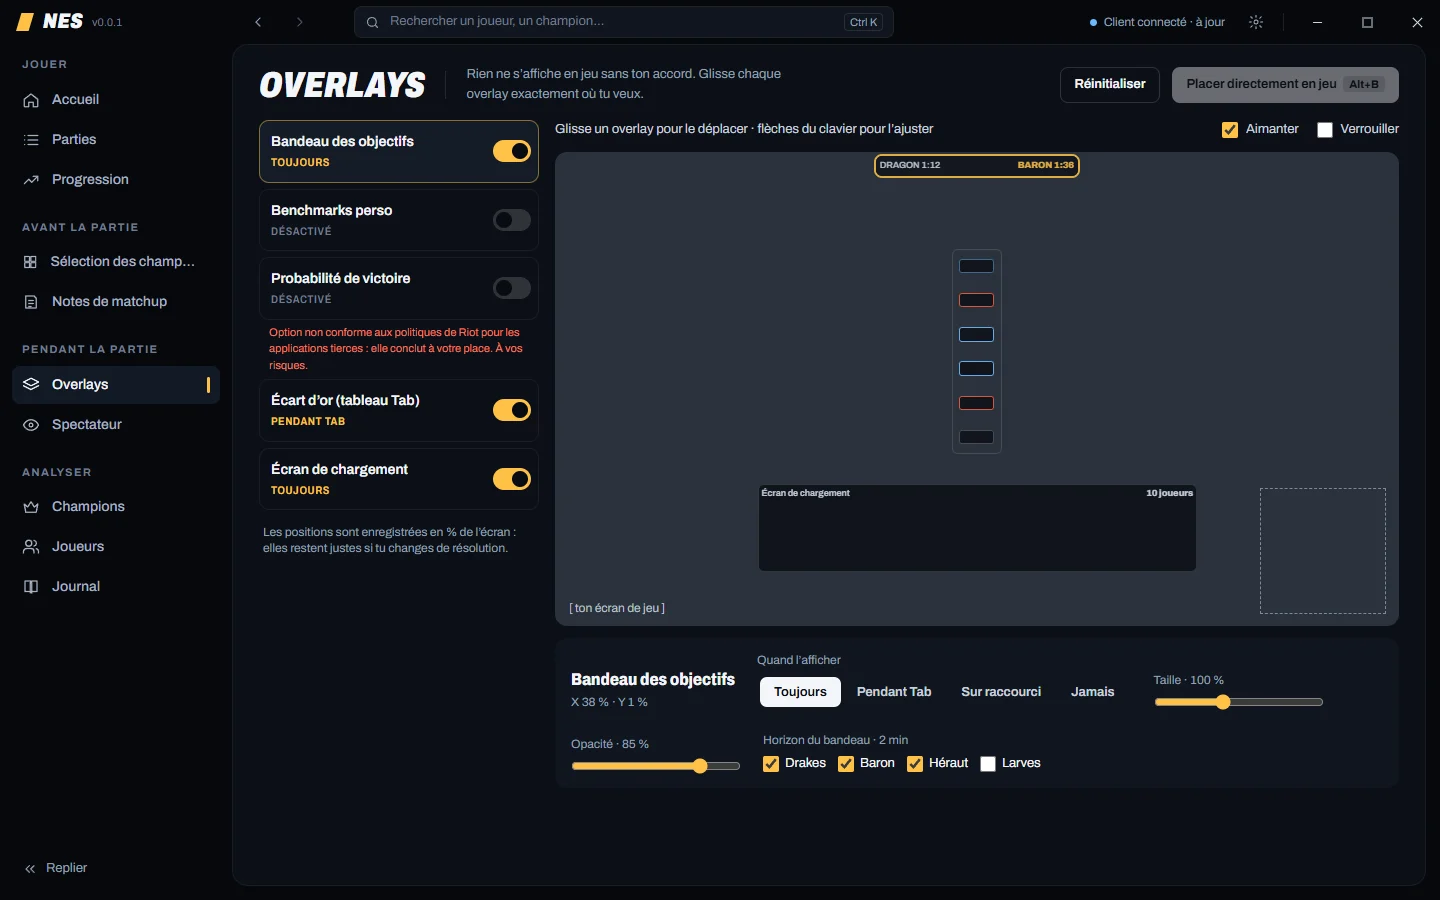The height and width of the screenshot is (900, 1440).
Task: Click the search magnifier icon
Action: 372,22
